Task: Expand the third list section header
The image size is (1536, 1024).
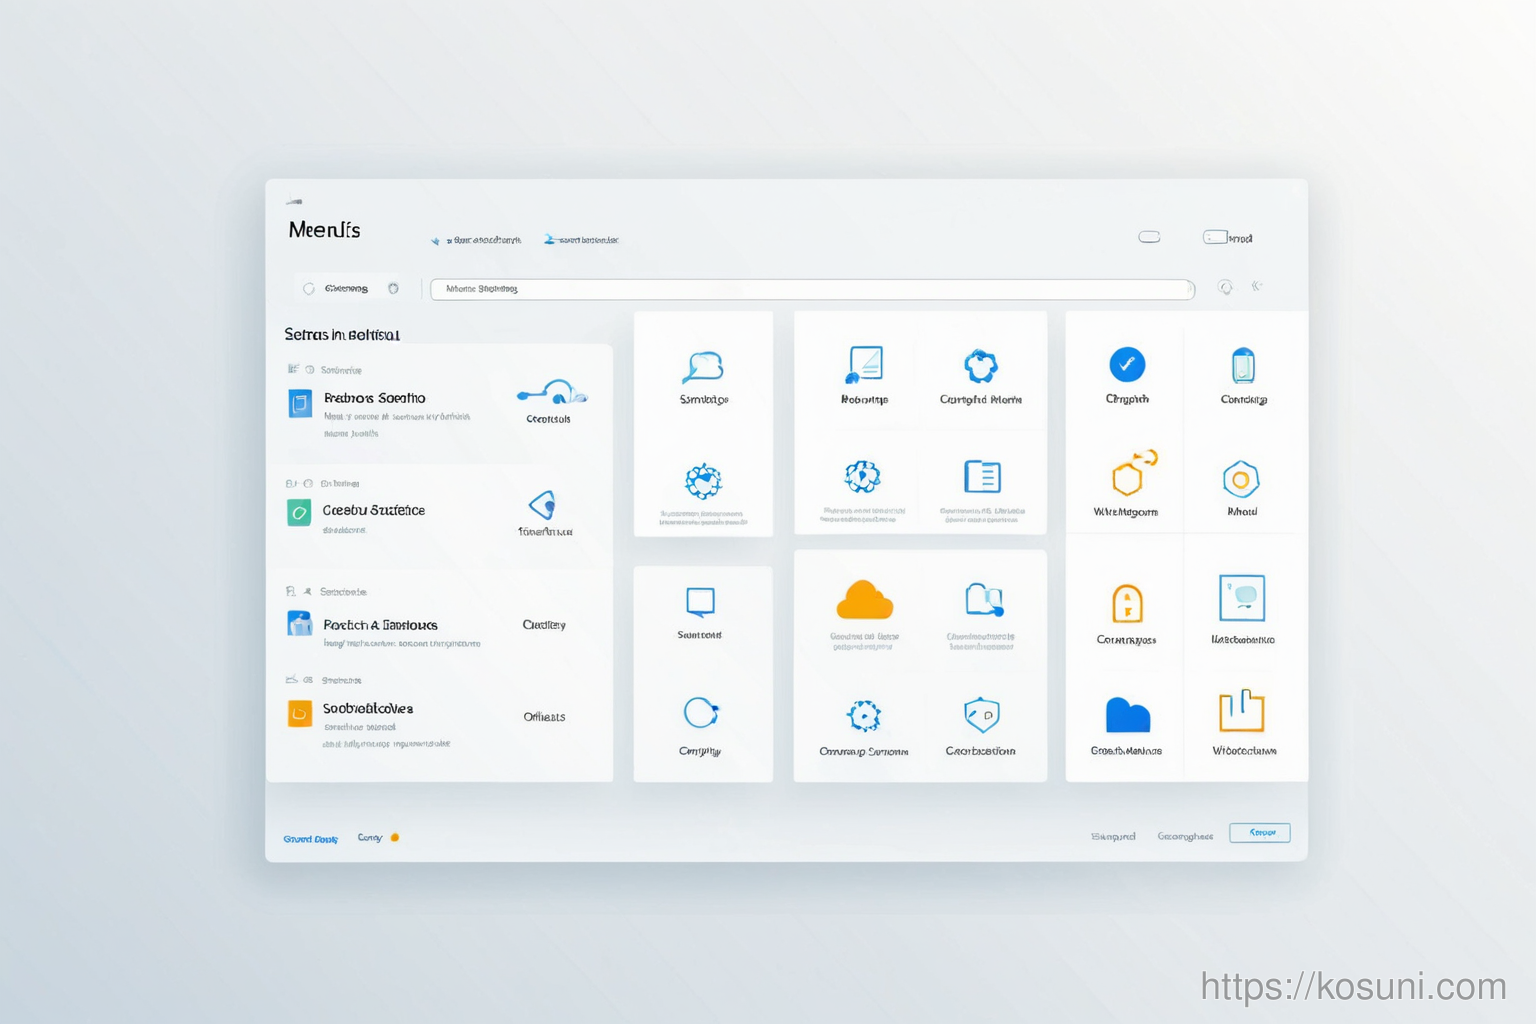Action: [326, 592]
